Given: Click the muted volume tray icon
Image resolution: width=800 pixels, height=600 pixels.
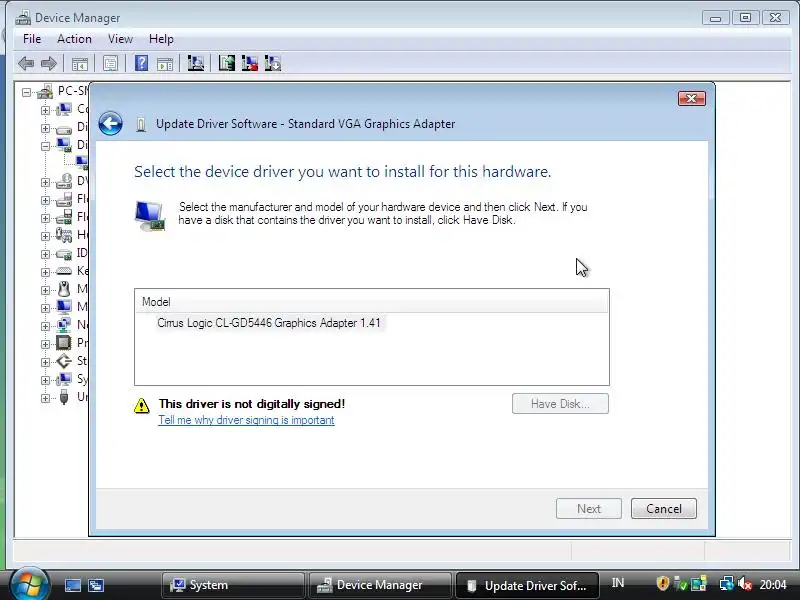Looking at the screenshot, I should tap(745, 584).
